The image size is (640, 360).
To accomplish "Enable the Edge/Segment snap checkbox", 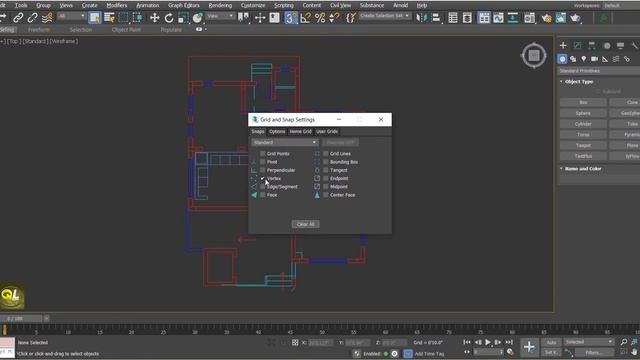I will (262, 187).
